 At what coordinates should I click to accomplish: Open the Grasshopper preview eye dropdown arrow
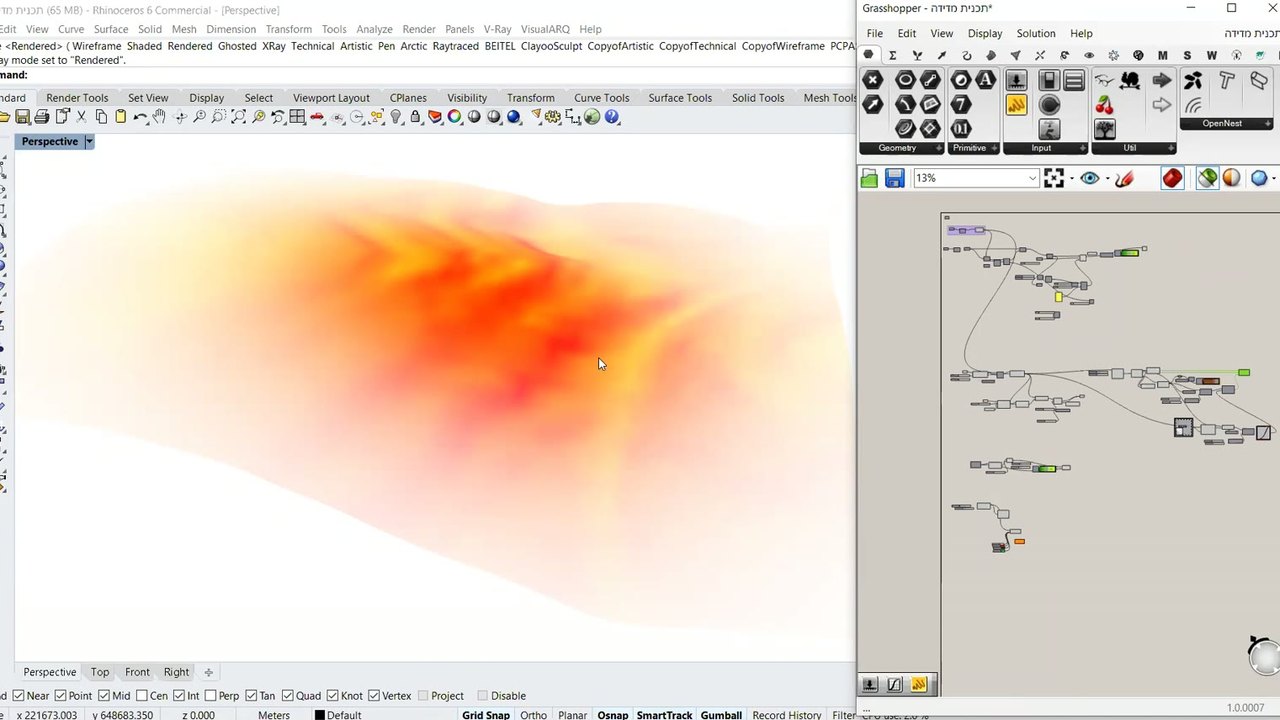pyautogui.click(x=1106, y=179)
